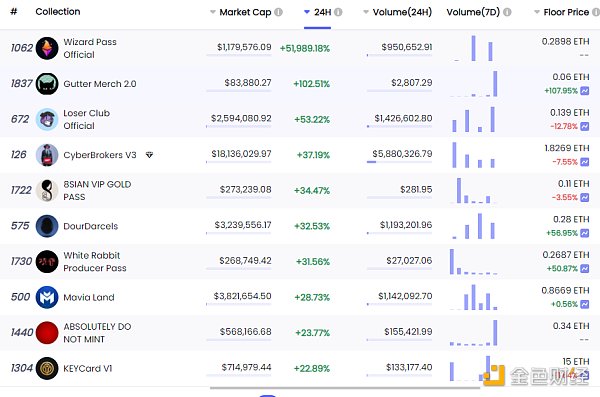
Task: Click +102.51% change for Gutter Merch
Action: coord(311,84)
